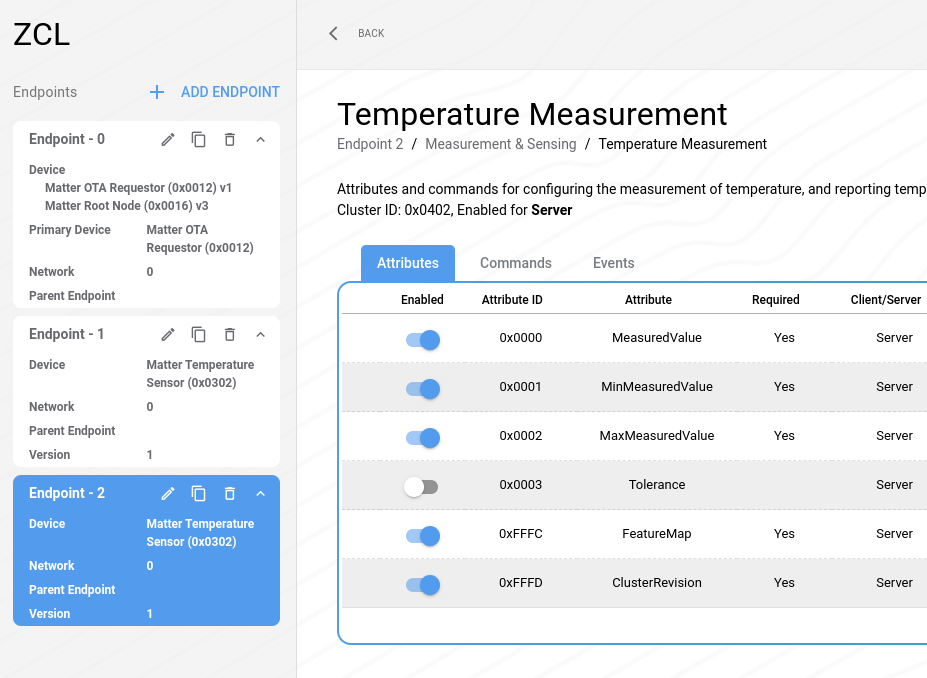Duplicate Endpoint - 0 using the copy icon
The width and height of the screenshot is (927, 678).
tap(199, 140)
